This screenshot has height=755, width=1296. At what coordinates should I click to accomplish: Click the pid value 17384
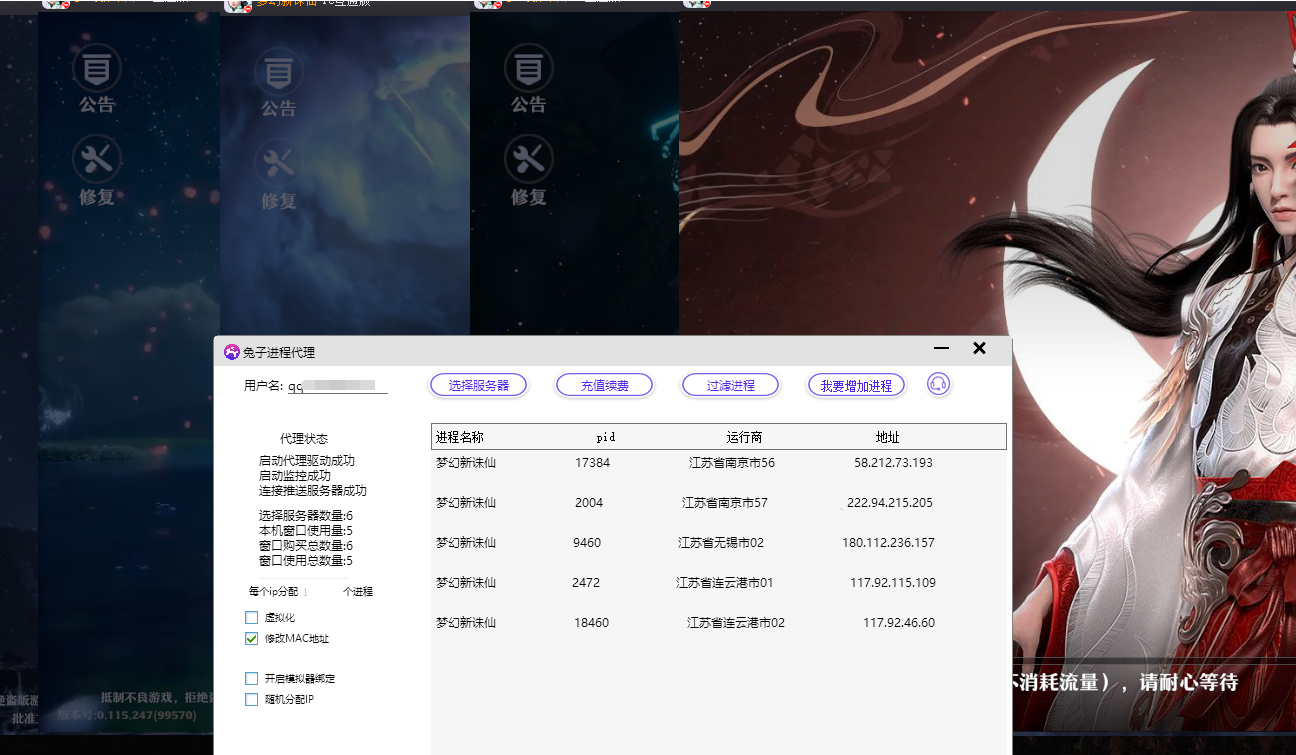(x=592, y=463)
